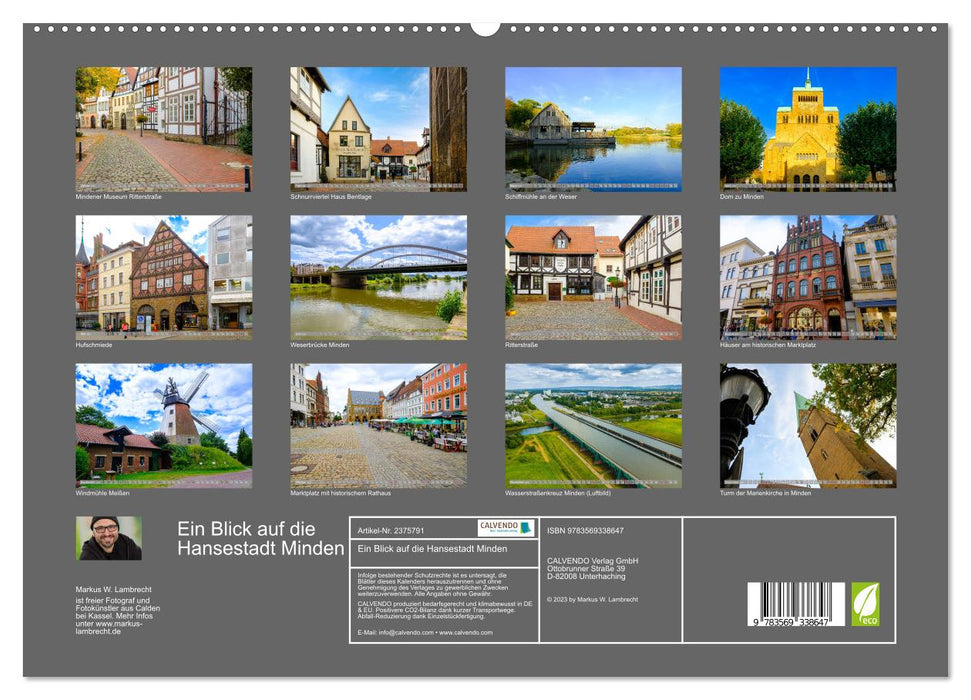Click the caption 'Hufschmiede'
Screen dimensions: 971x700
point(94,345)
